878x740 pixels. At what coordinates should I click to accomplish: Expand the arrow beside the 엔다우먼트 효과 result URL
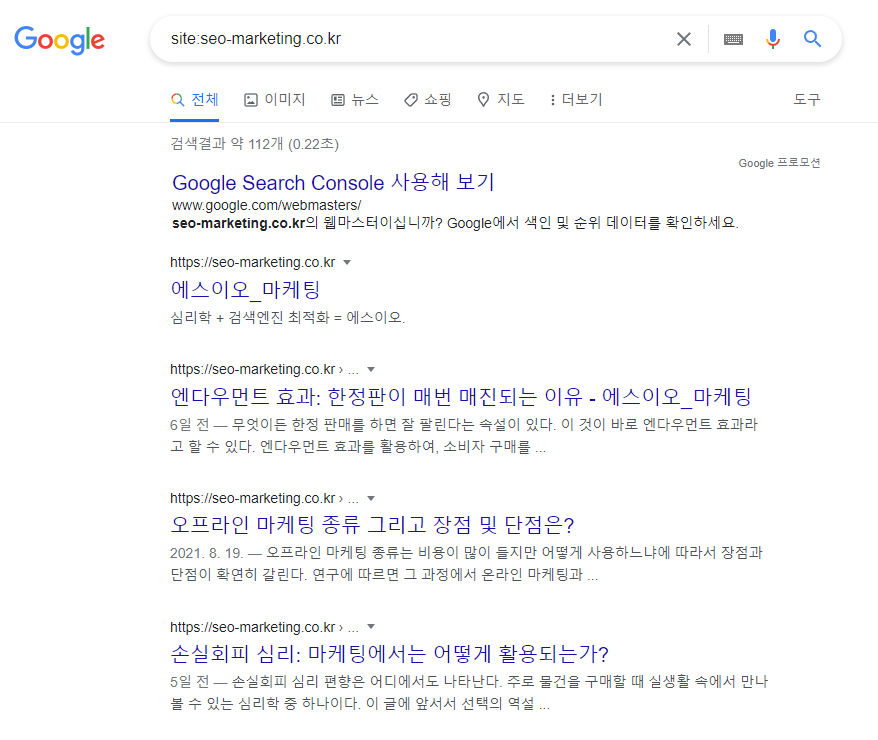371,369
